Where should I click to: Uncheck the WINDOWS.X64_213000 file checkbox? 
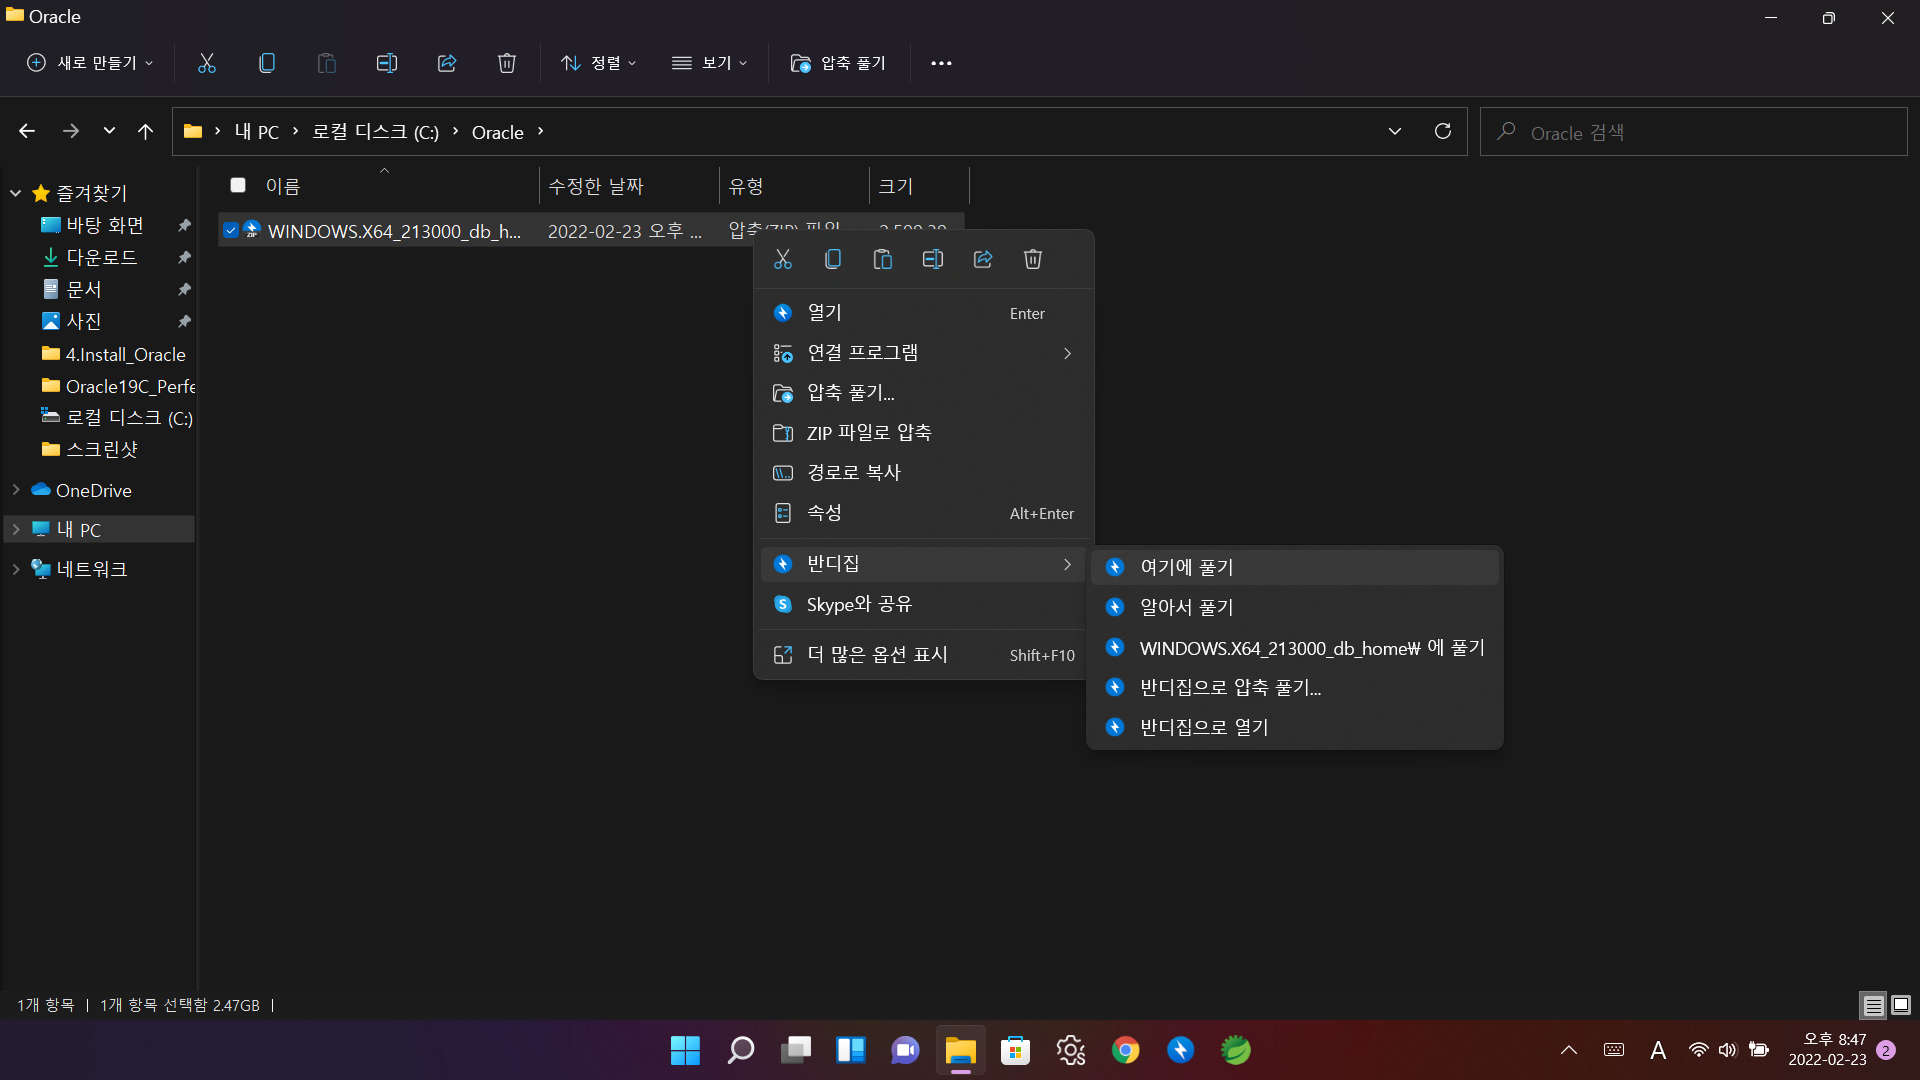[x=231, y=231]
